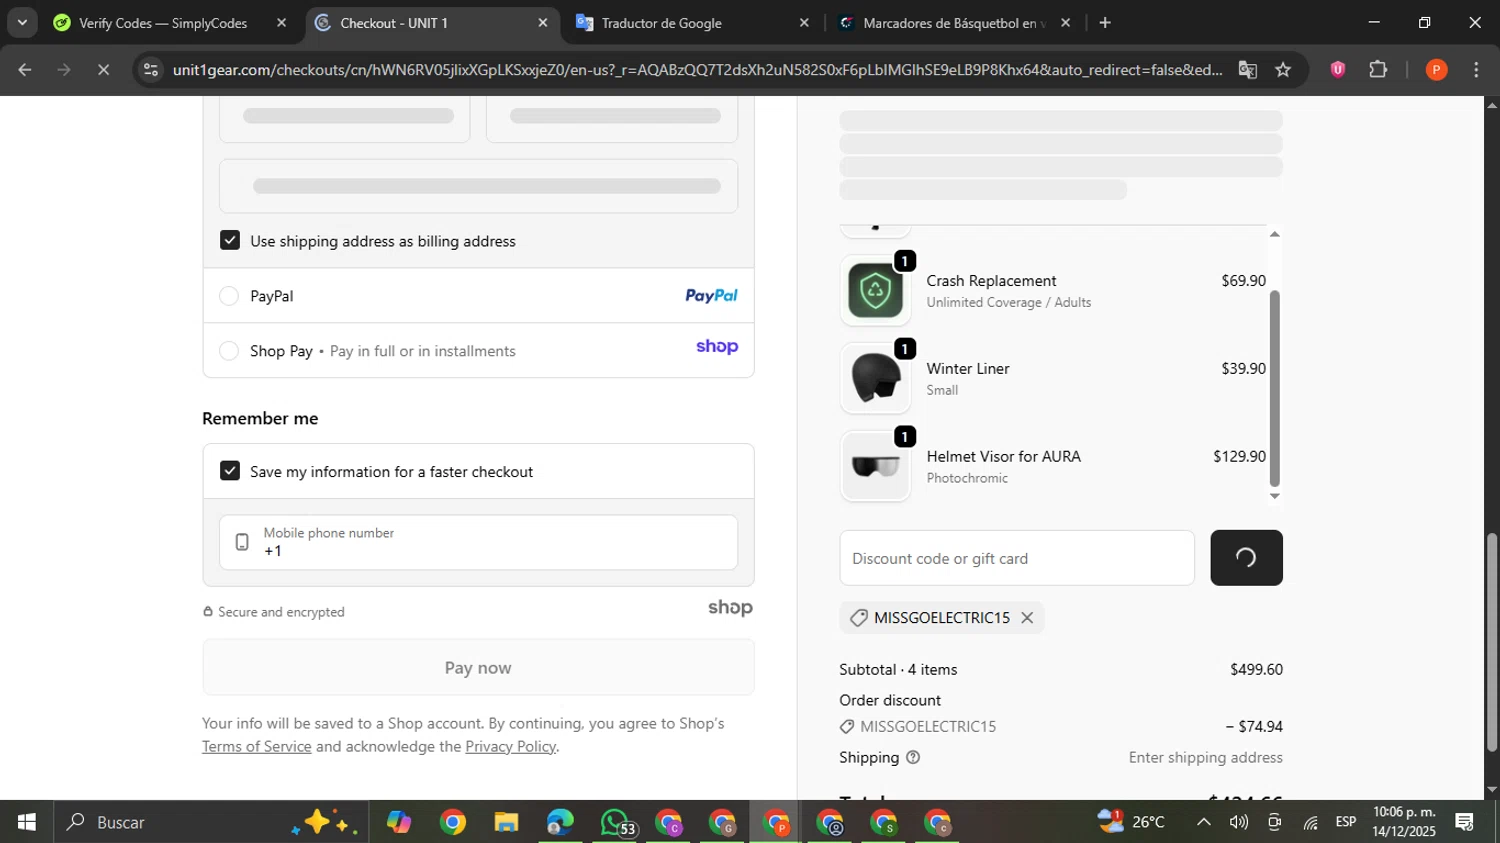Close the Verify Codes SimplyCodes tab

click(x=282, y=23)
